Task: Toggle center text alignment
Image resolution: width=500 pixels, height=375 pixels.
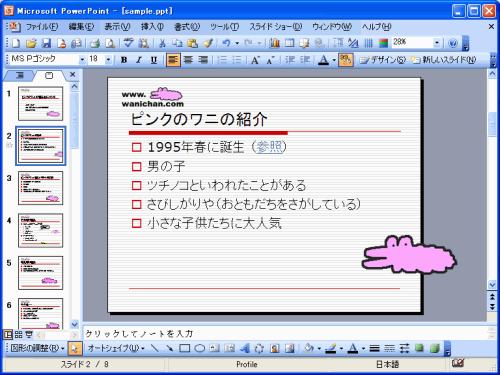Action: (188, 60)
